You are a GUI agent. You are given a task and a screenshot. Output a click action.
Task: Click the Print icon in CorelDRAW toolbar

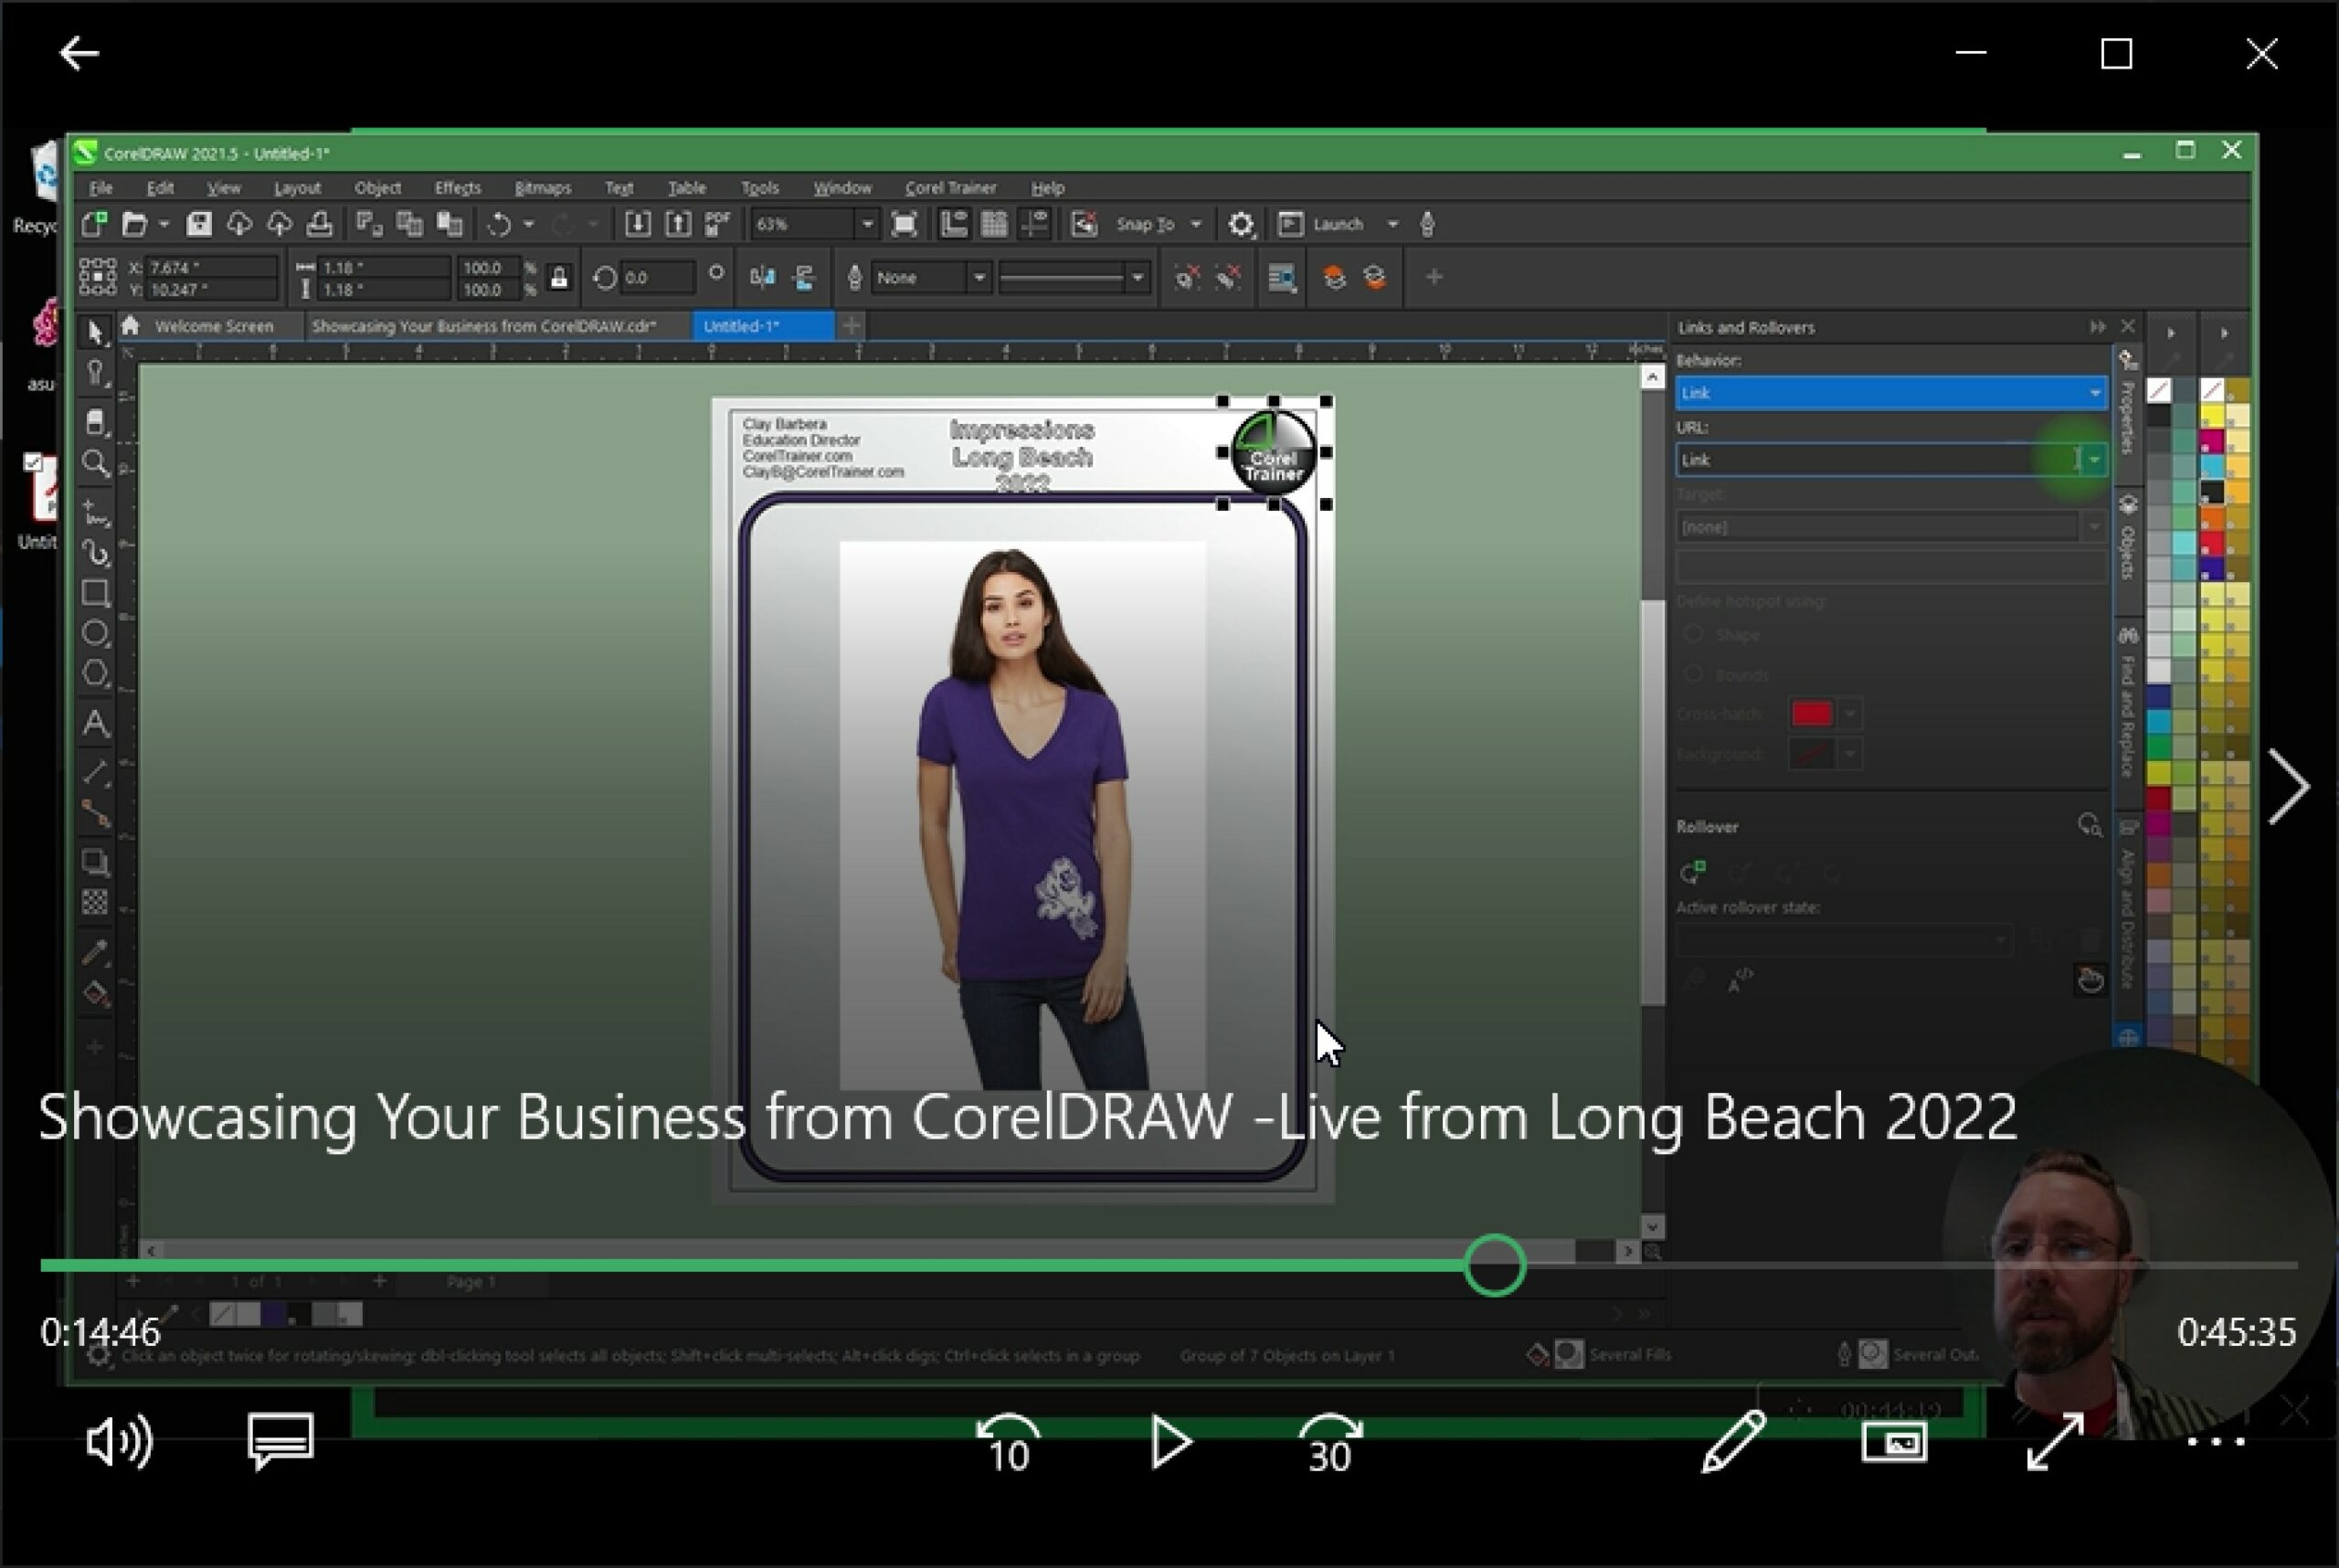(x=319, y=224)
